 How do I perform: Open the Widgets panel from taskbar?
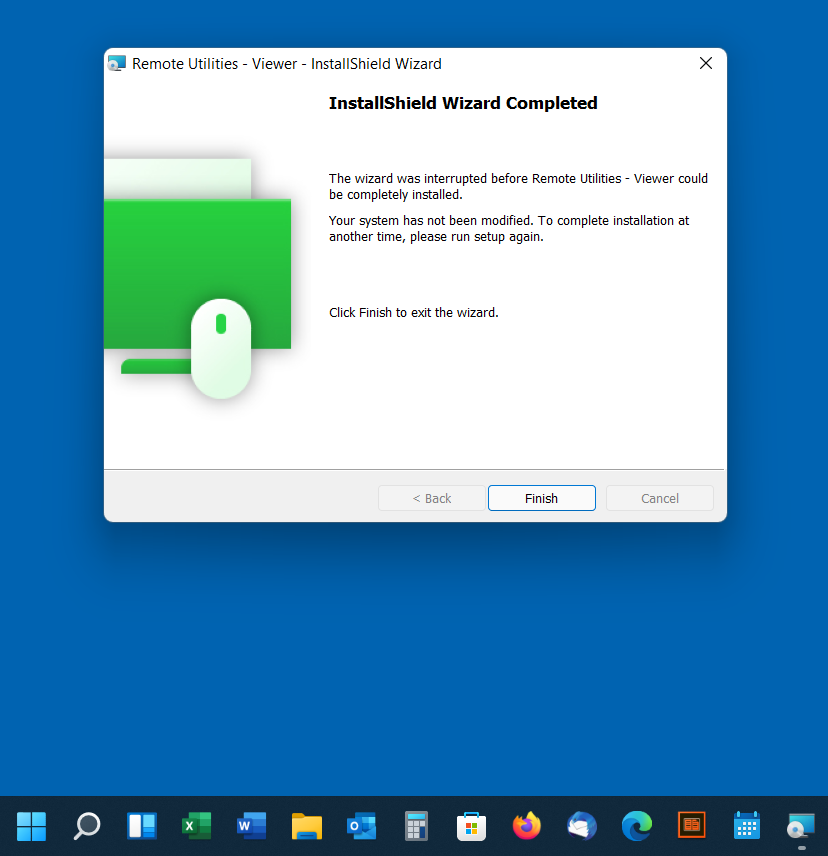click(x=142, y=826)
